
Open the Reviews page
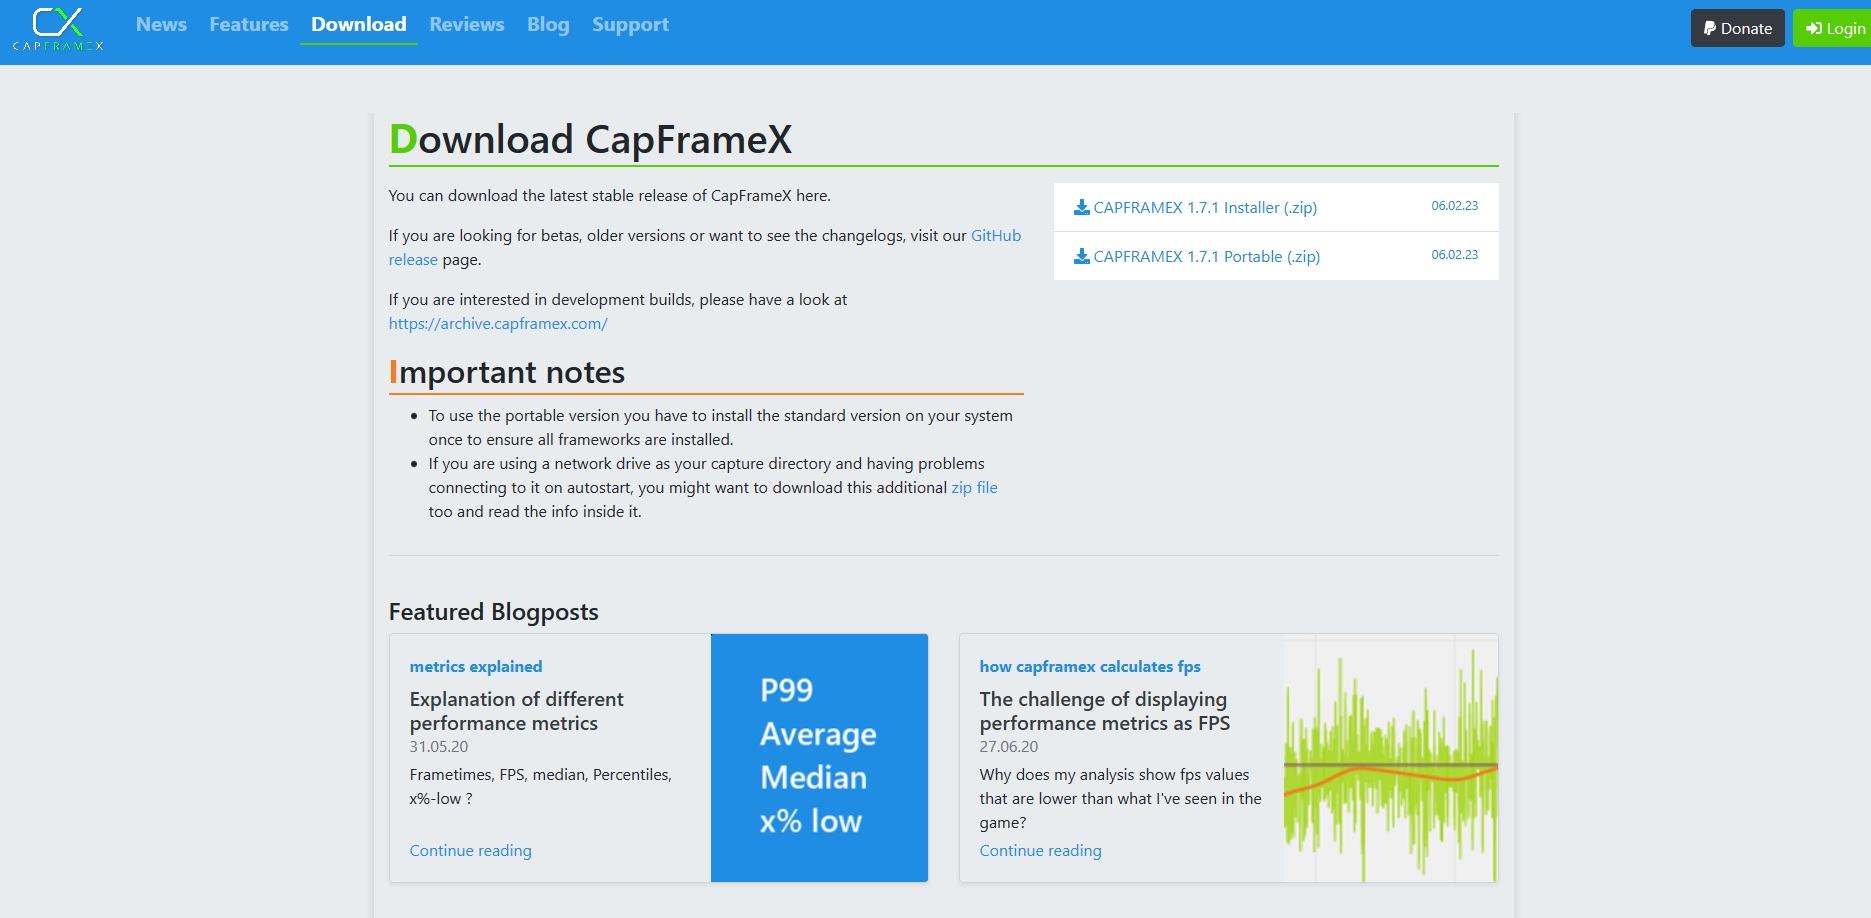point(467,24)
